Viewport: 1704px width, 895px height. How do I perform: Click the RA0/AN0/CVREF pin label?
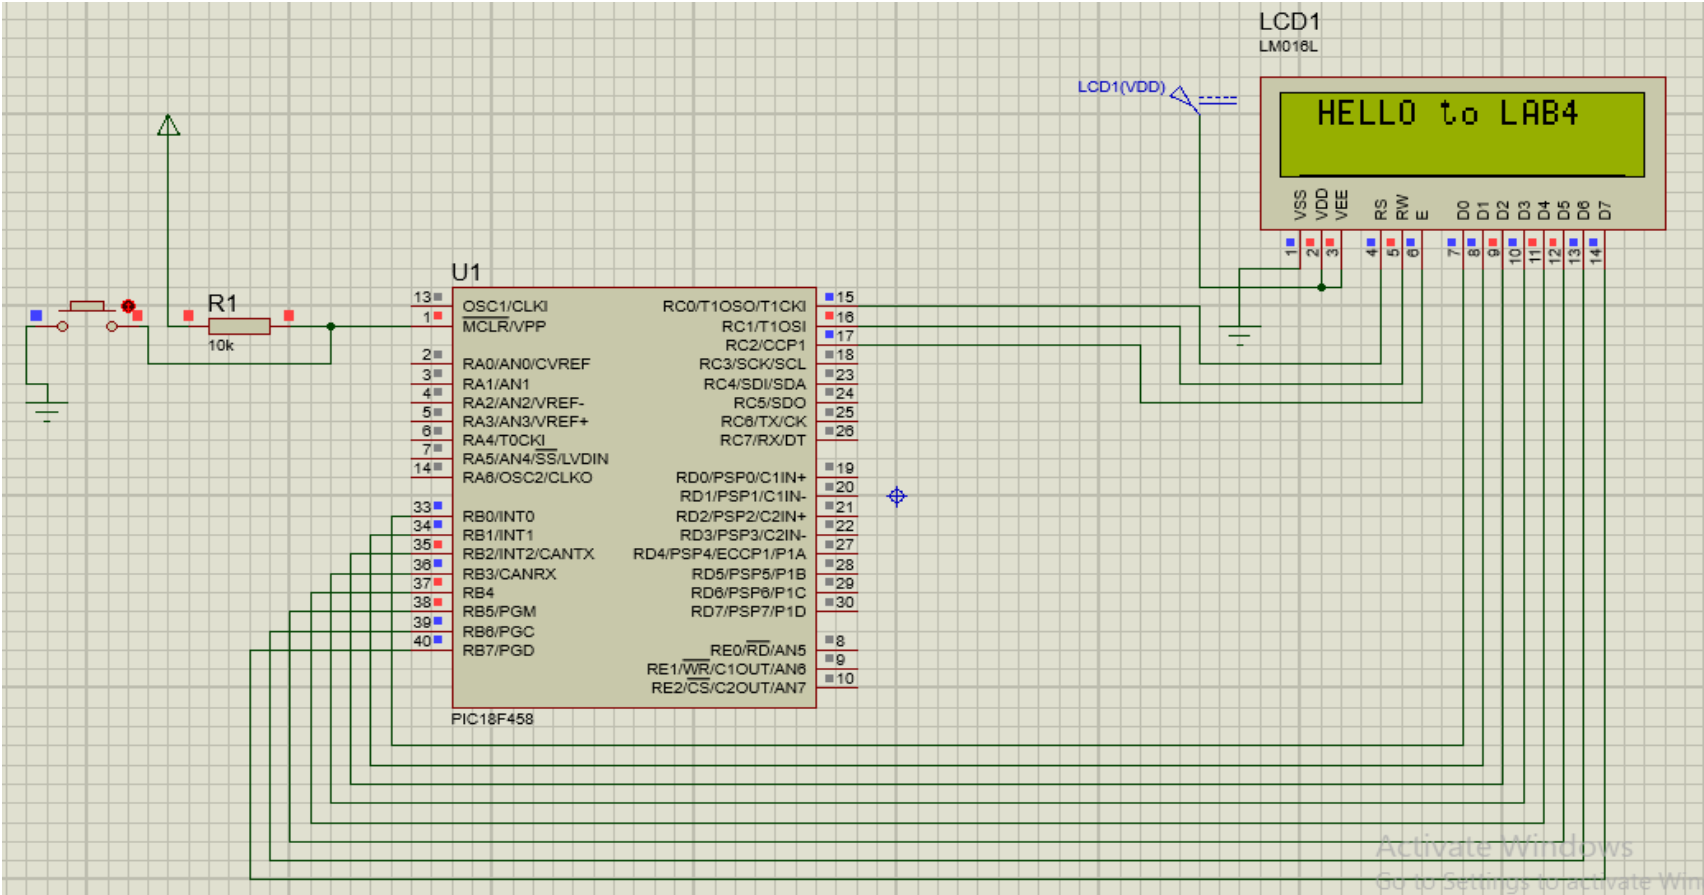click(526, 364)
